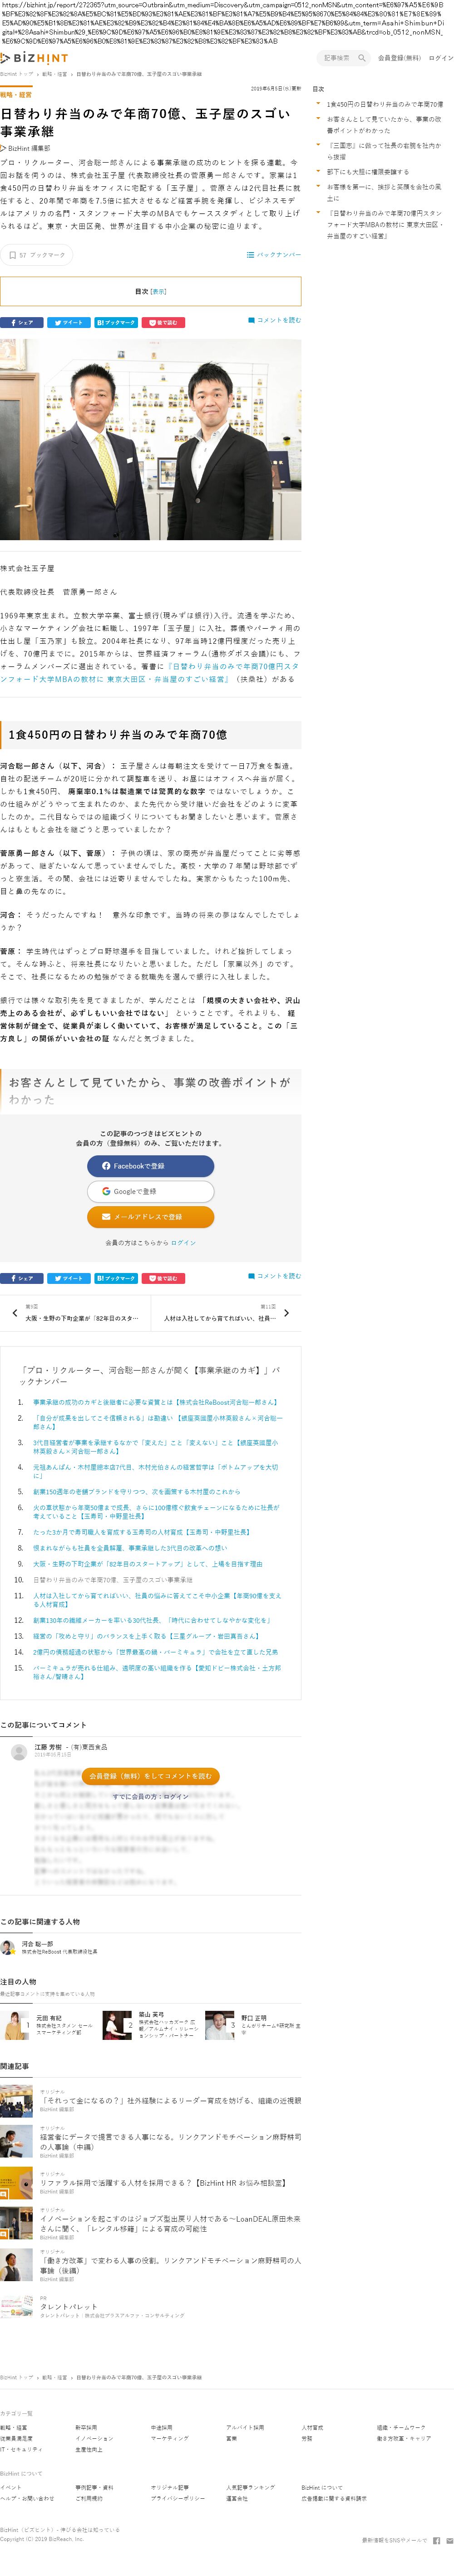The height and width of the screenshot is (2576, 454).
Task: Open 河合 聡一郎 related person profile
Action: (50, 1947)
